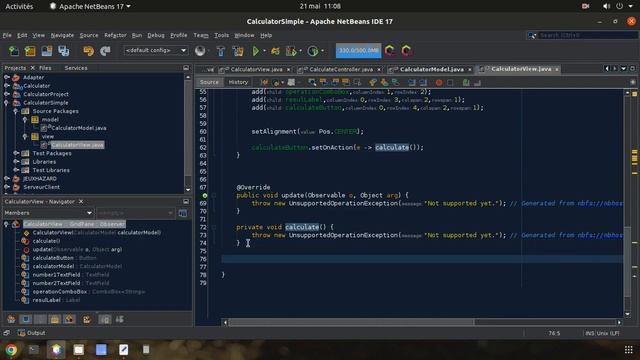
Task: Open Chrome from the taskbar
Action: click(11, 350)
